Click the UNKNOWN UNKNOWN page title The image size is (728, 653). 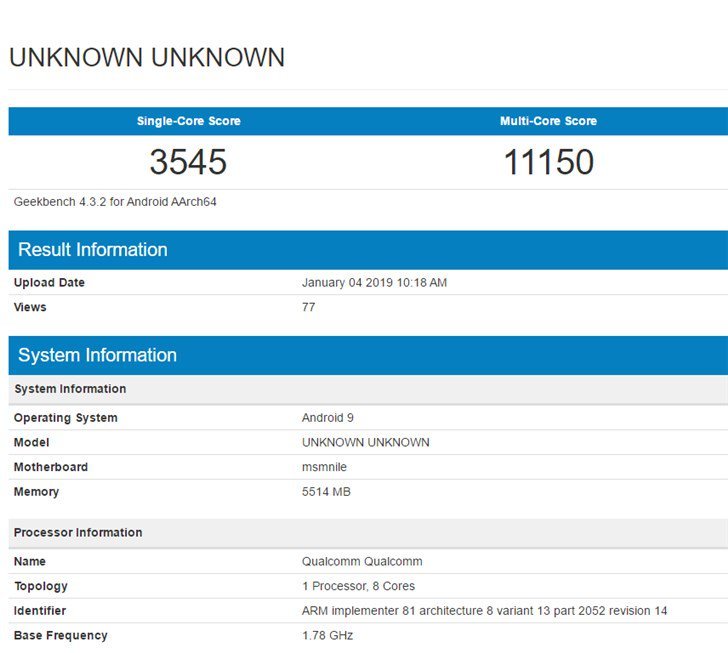[x=147, y=58]
